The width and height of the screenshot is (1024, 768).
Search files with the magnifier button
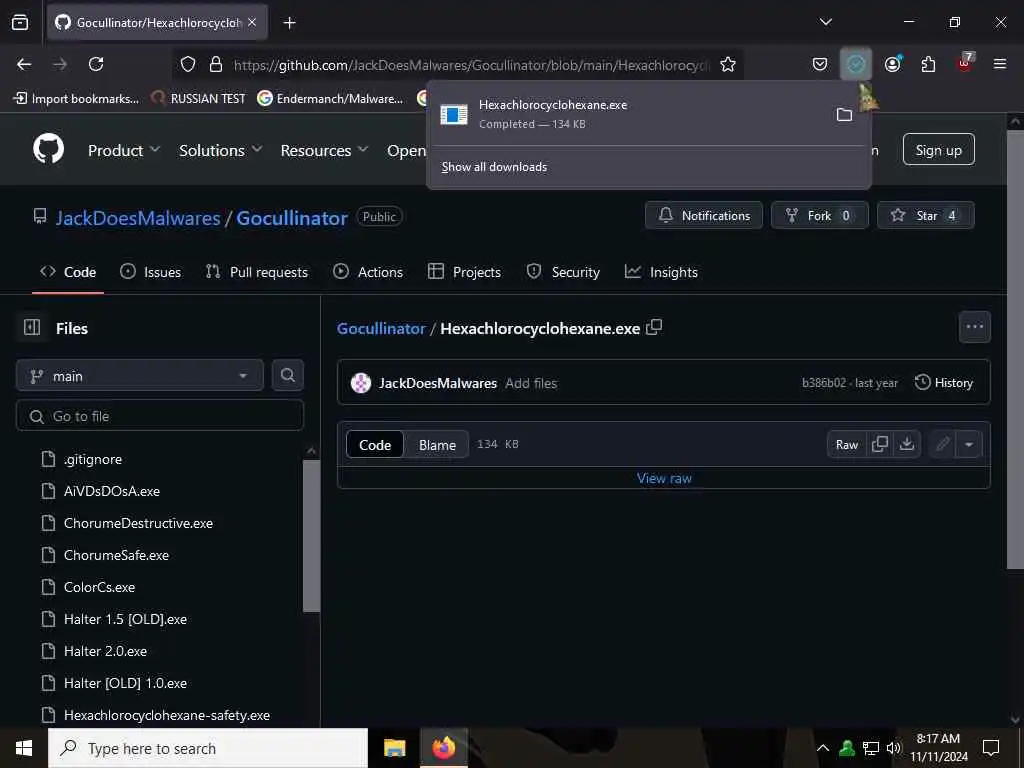pyautogui.click(x=287, y=376)
